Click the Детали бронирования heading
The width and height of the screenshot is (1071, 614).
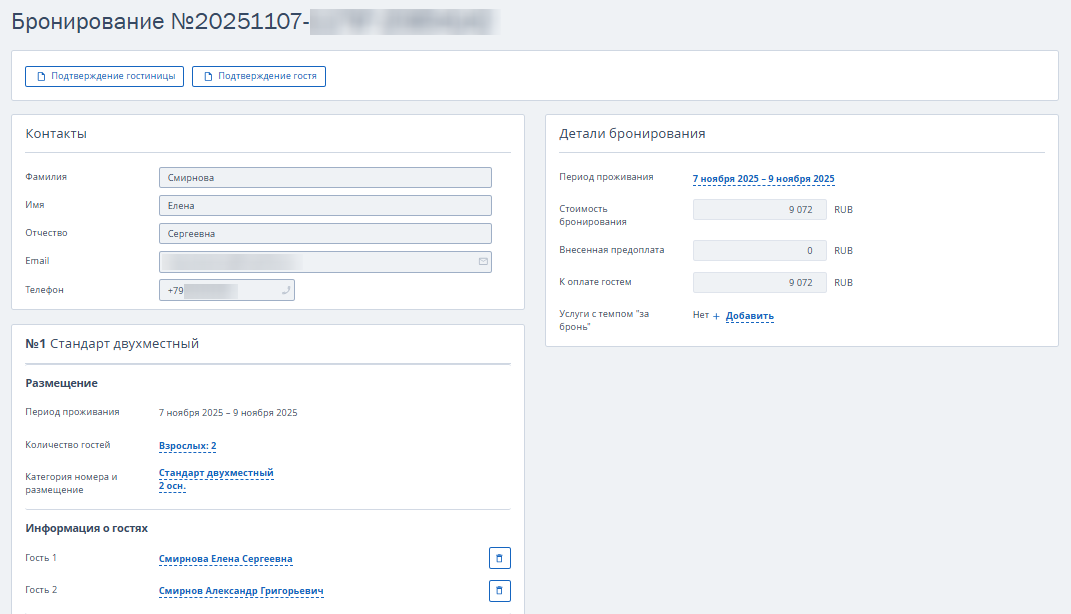(632, 134)
